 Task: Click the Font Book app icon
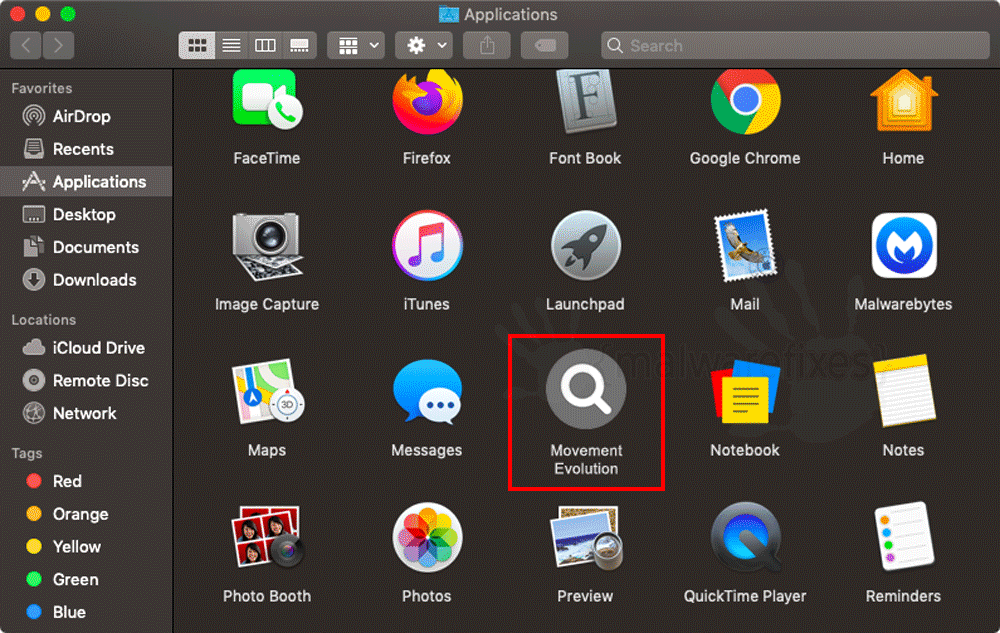pos(585,101)
